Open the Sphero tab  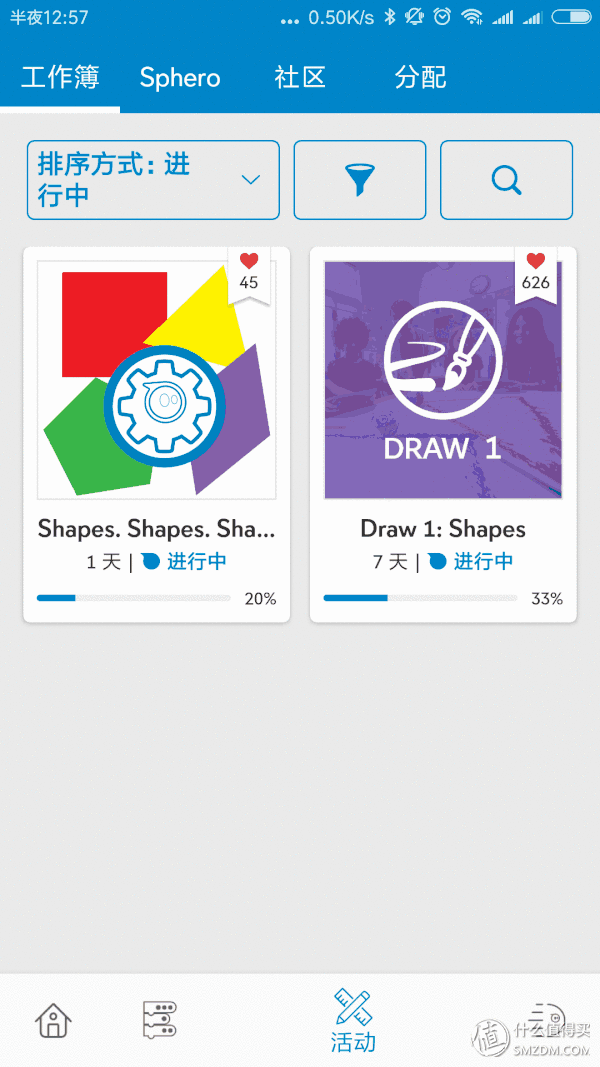coord(180,78)
